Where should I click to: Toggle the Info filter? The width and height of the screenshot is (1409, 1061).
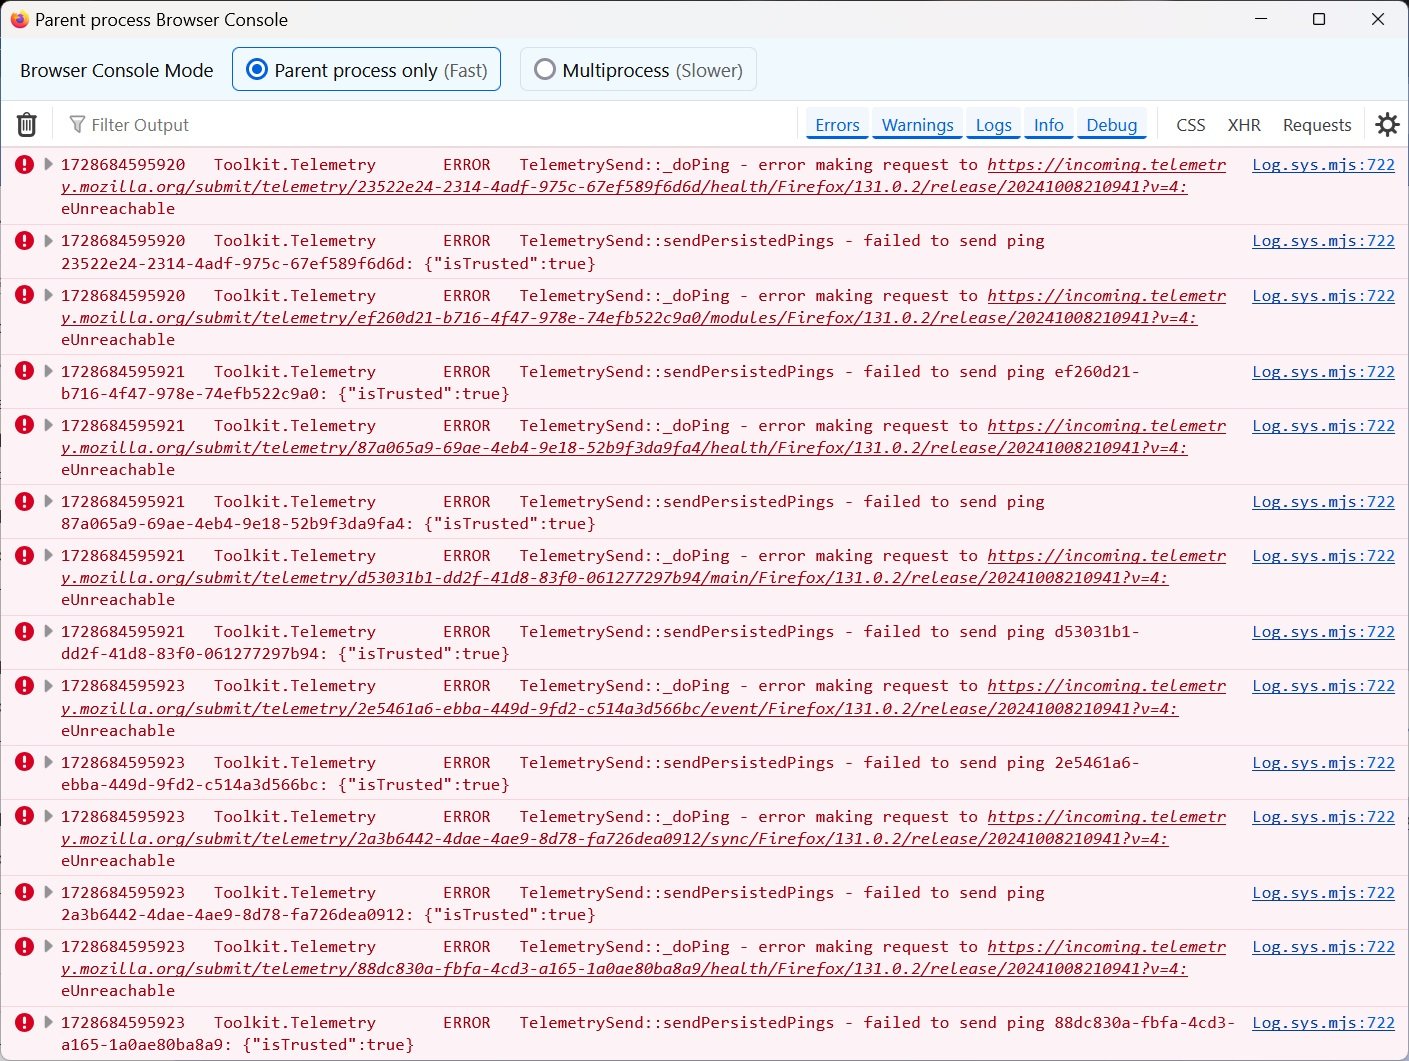coord(1048,125)
